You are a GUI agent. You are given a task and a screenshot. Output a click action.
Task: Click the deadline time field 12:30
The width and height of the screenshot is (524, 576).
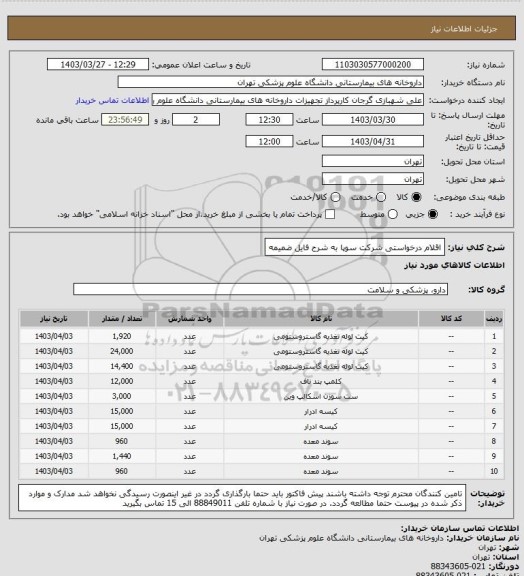pyautogui.click(x=269, y=120)
